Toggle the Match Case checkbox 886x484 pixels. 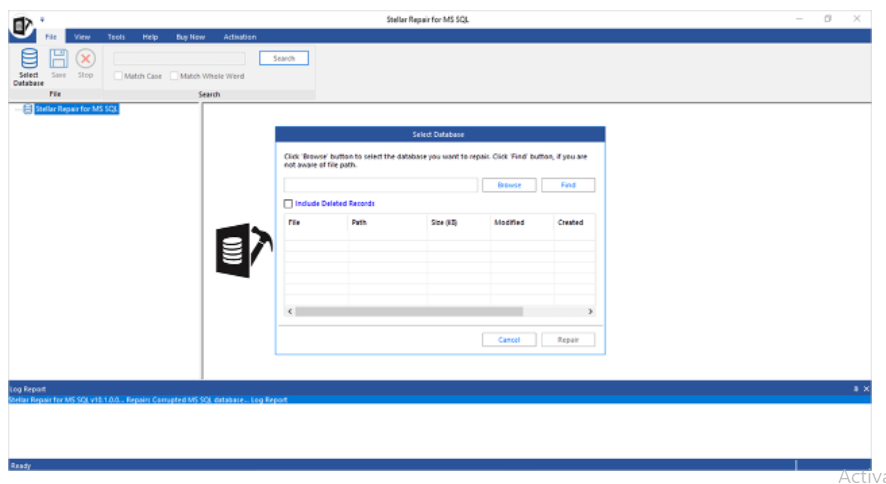tap(118, 76)
